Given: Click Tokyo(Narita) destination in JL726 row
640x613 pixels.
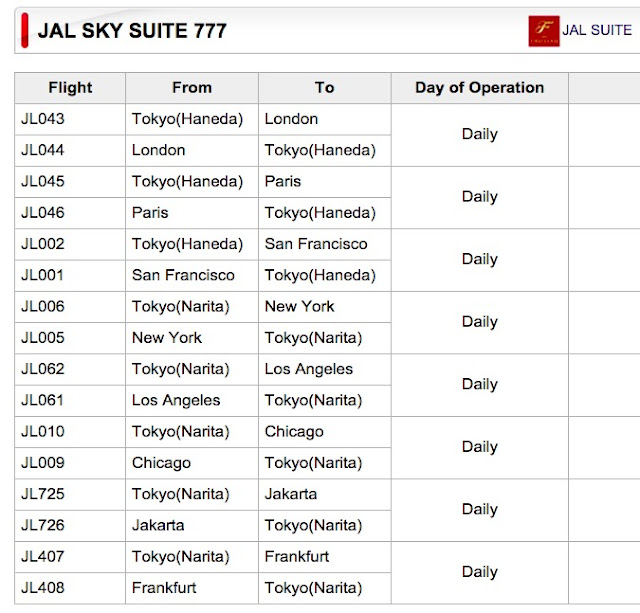Looking at the screenshot, I should 314,525.
